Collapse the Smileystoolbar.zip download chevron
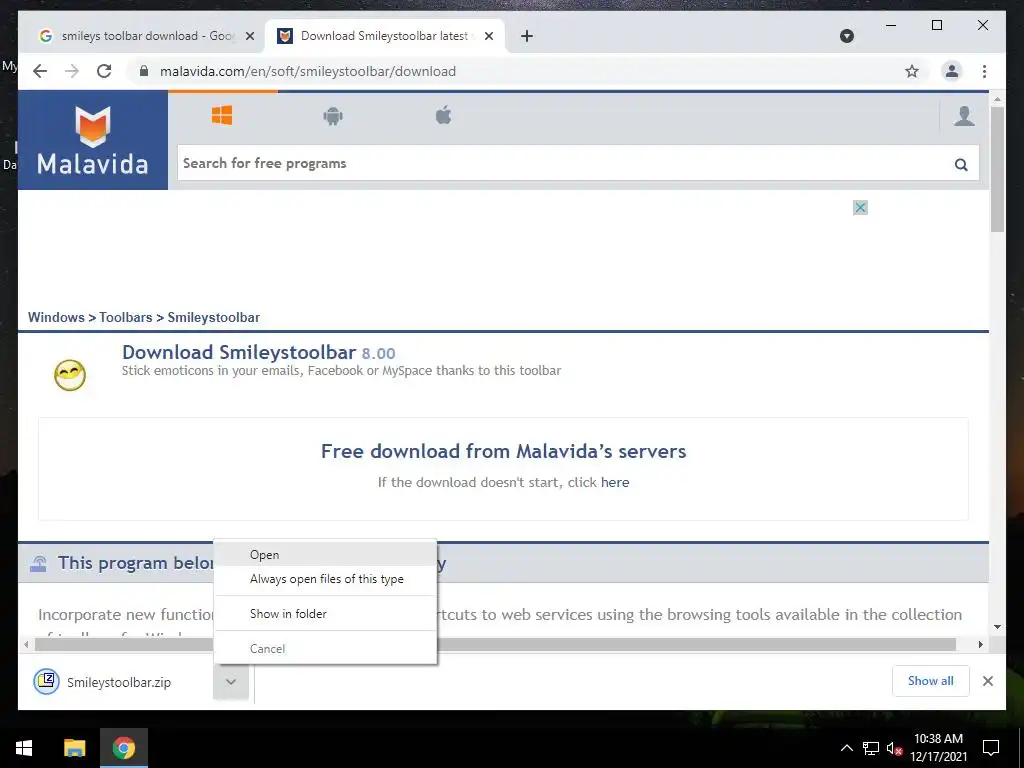The image size is (1024, 768). (231, 682)
